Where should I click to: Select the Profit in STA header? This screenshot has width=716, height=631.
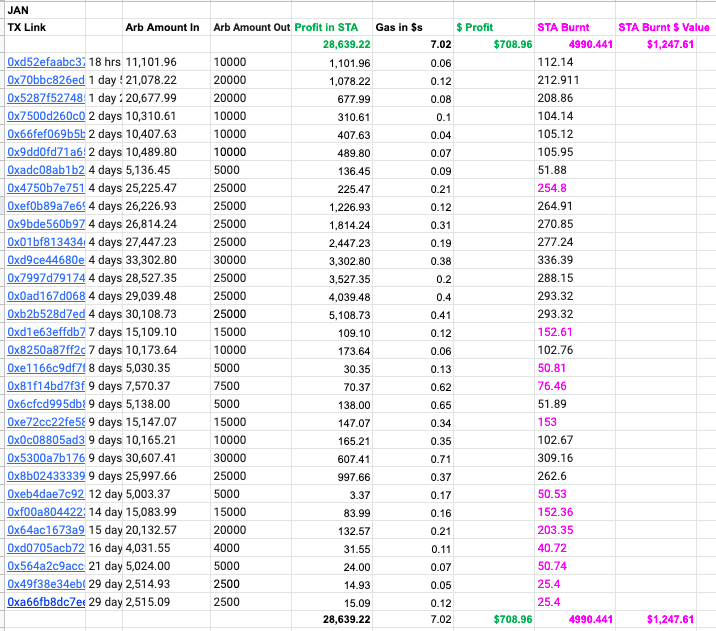click(332, 27)
